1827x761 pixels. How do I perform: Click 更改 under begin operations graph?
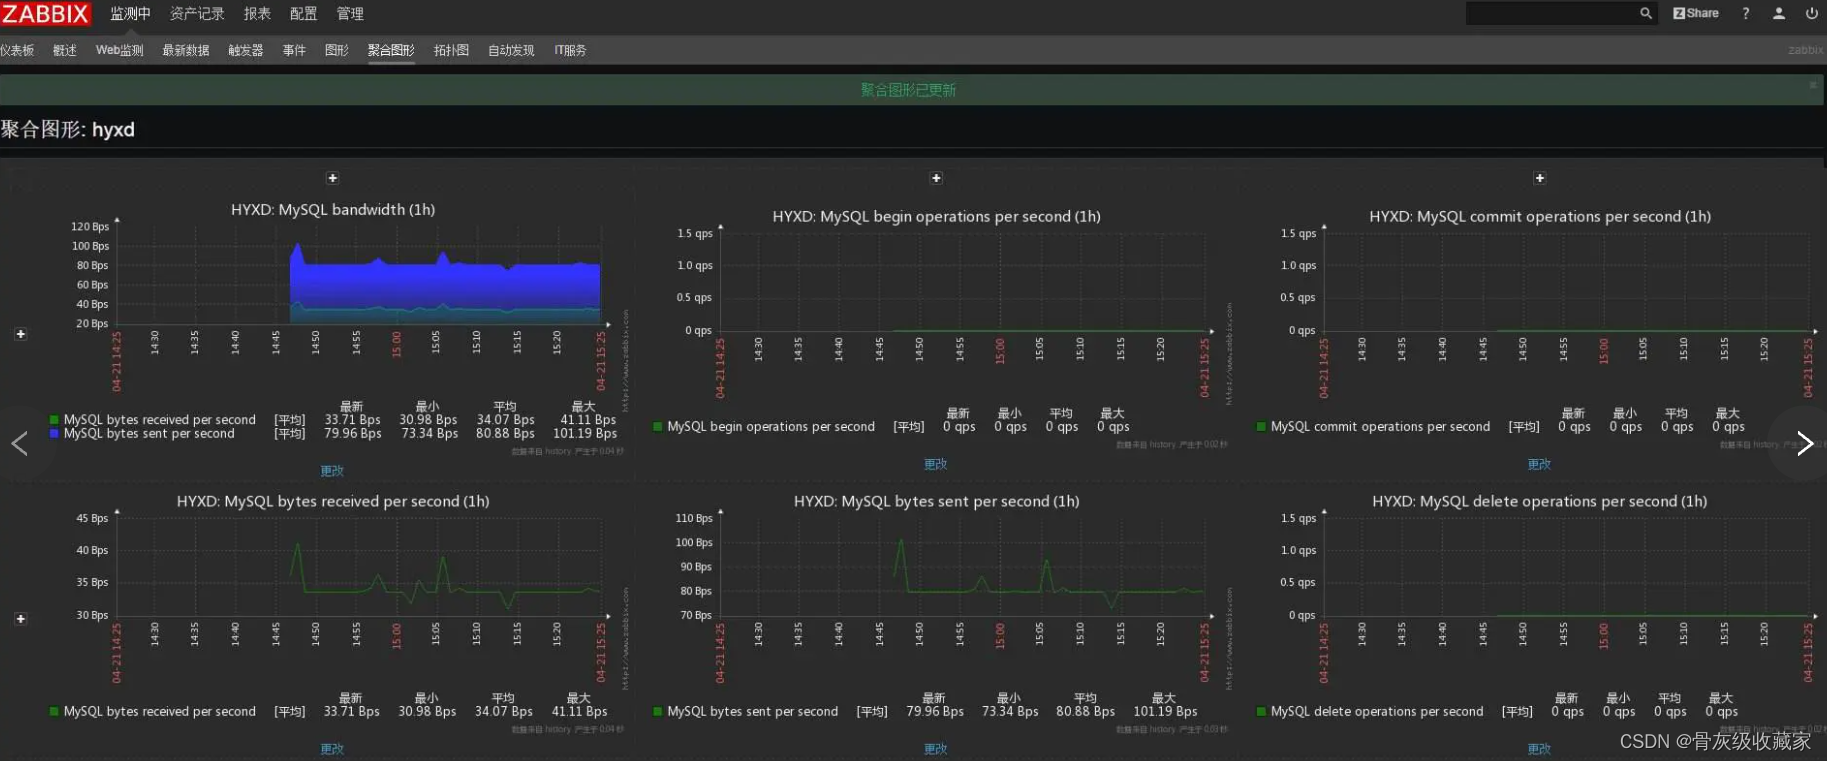click(936, 464)
